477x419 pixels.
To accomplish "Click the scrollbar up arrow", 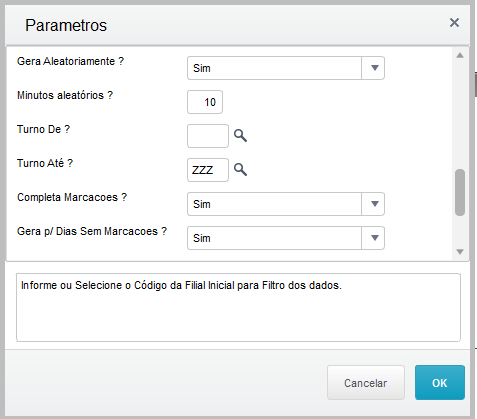I will tap(460, 55).
